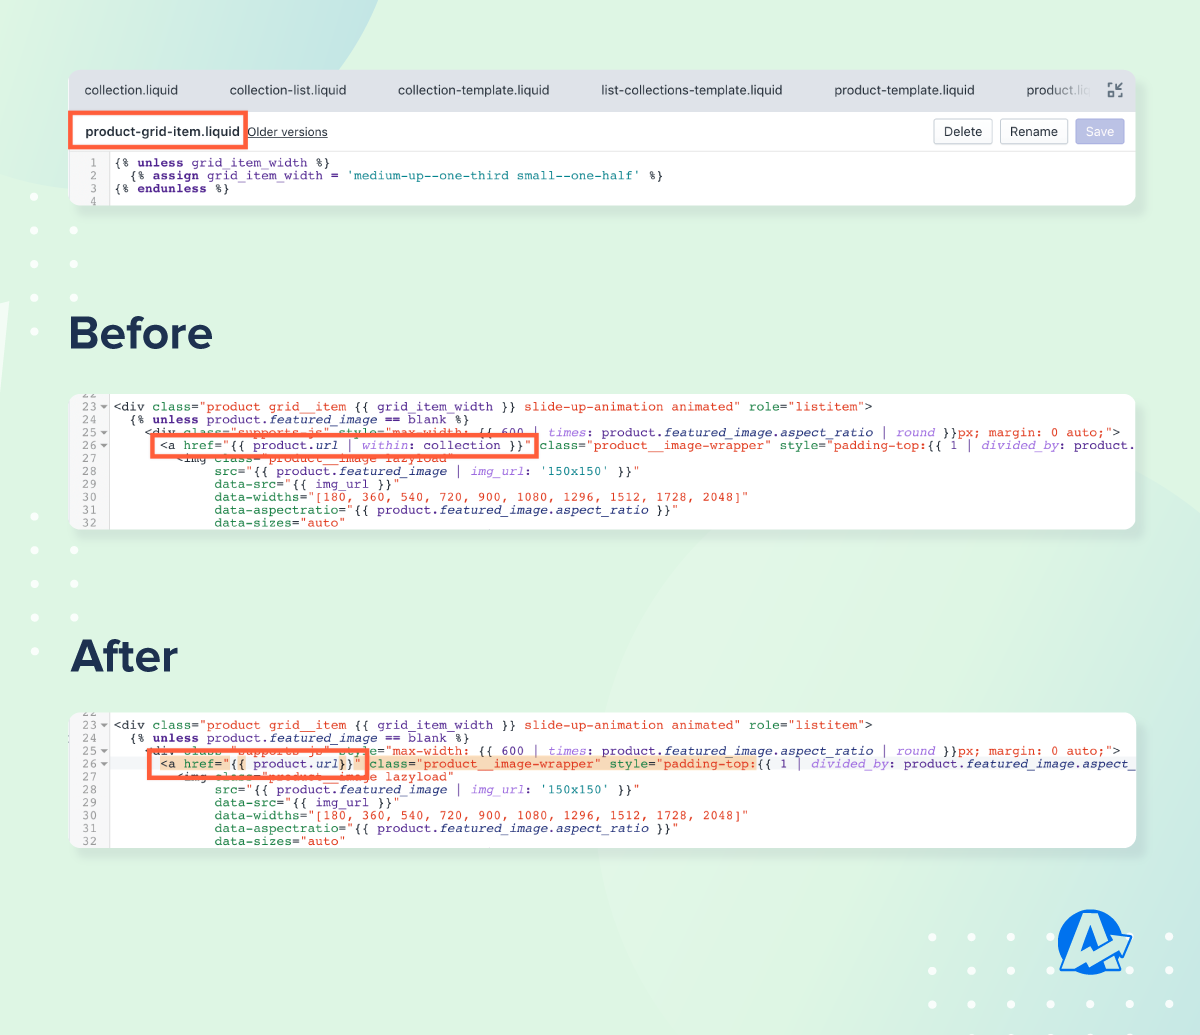Collapse line 23 fold arrow in the Before editor
1200x1035 pixels.
coord(104,407)
